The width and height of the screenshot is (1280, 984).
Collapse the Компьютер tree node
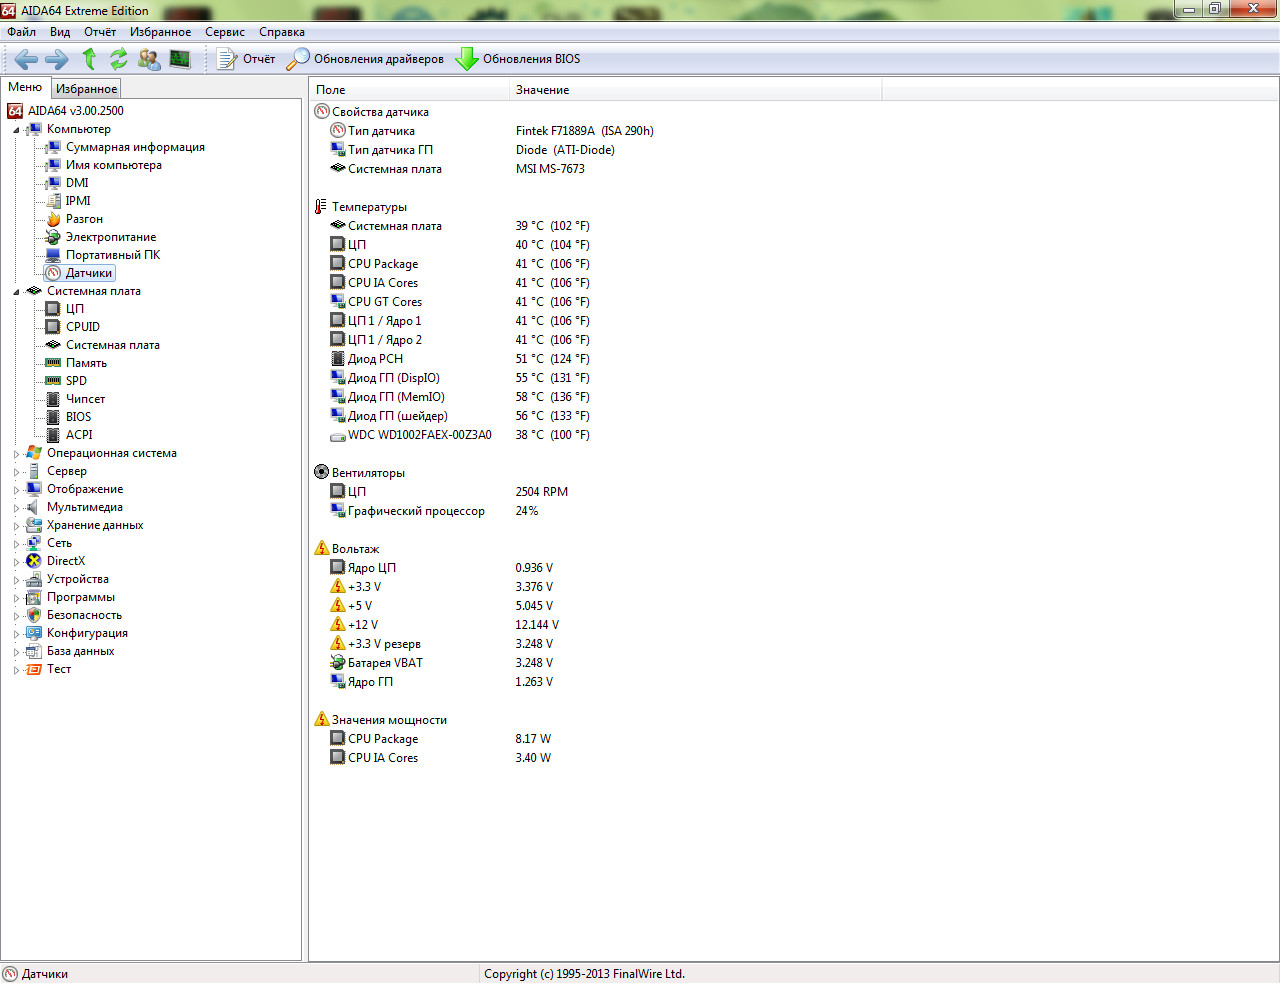click(x=16, y=130)
